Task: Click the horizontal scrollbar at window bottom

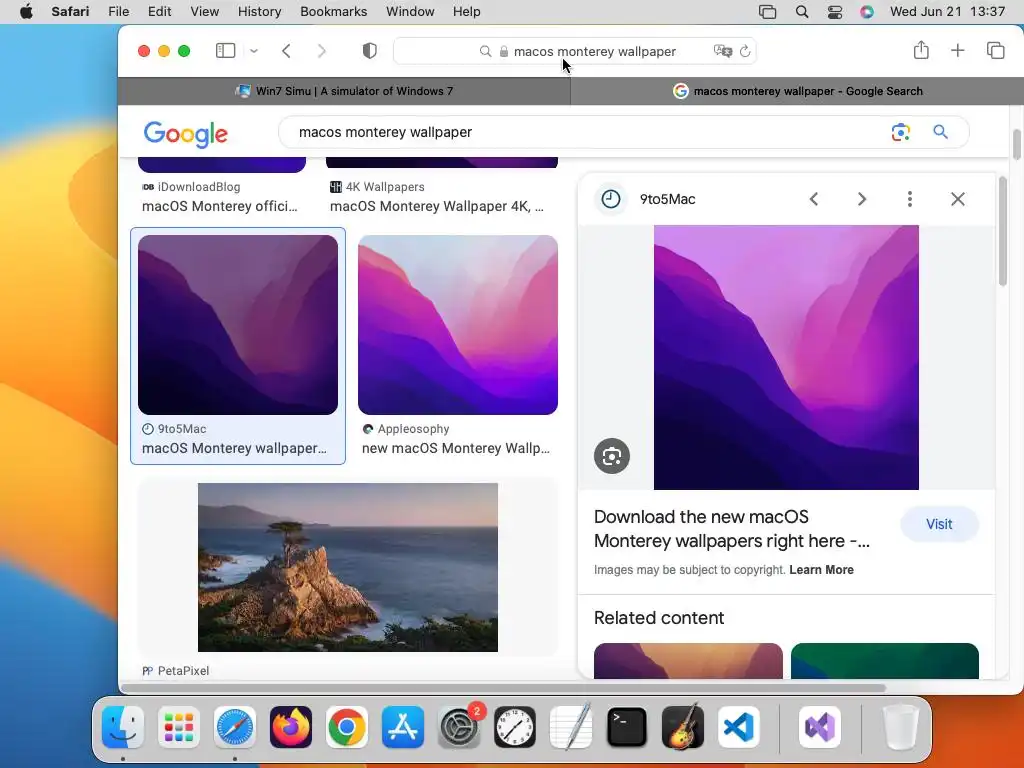Action: pyautogui.click(x=503, y=688)
